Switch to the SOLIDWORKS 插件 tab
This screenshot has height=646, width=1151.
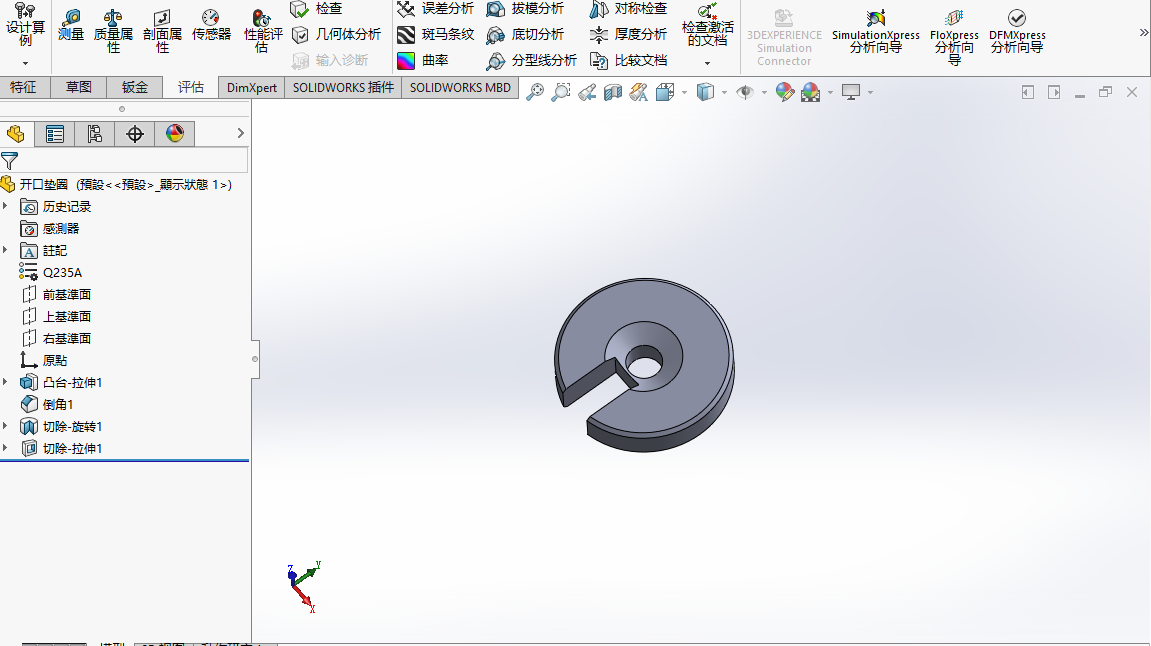[343, 87]
